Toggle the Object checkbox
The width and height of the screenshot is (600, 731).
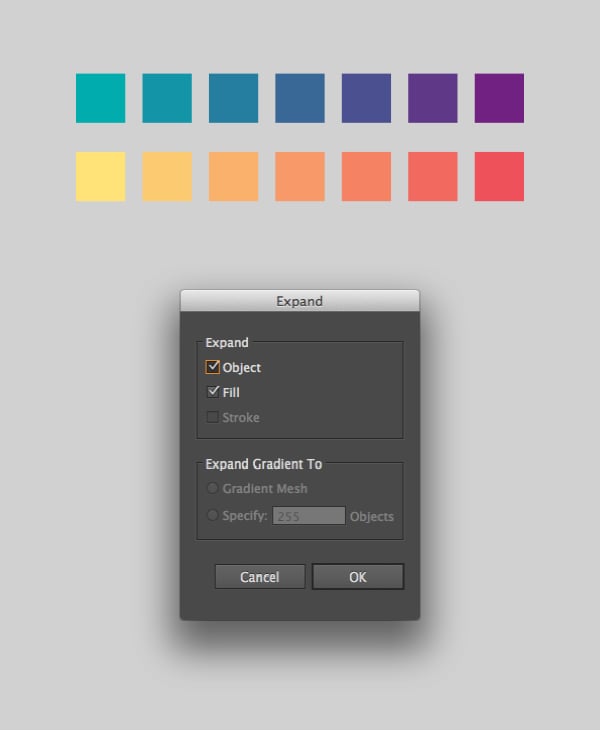click(x=213, y=367)
